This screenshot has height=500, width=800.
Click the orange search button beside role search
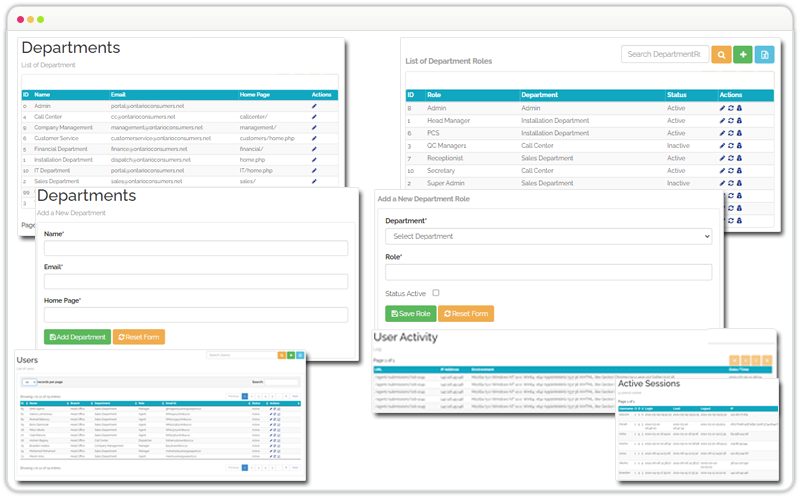(x=720, y=55)
